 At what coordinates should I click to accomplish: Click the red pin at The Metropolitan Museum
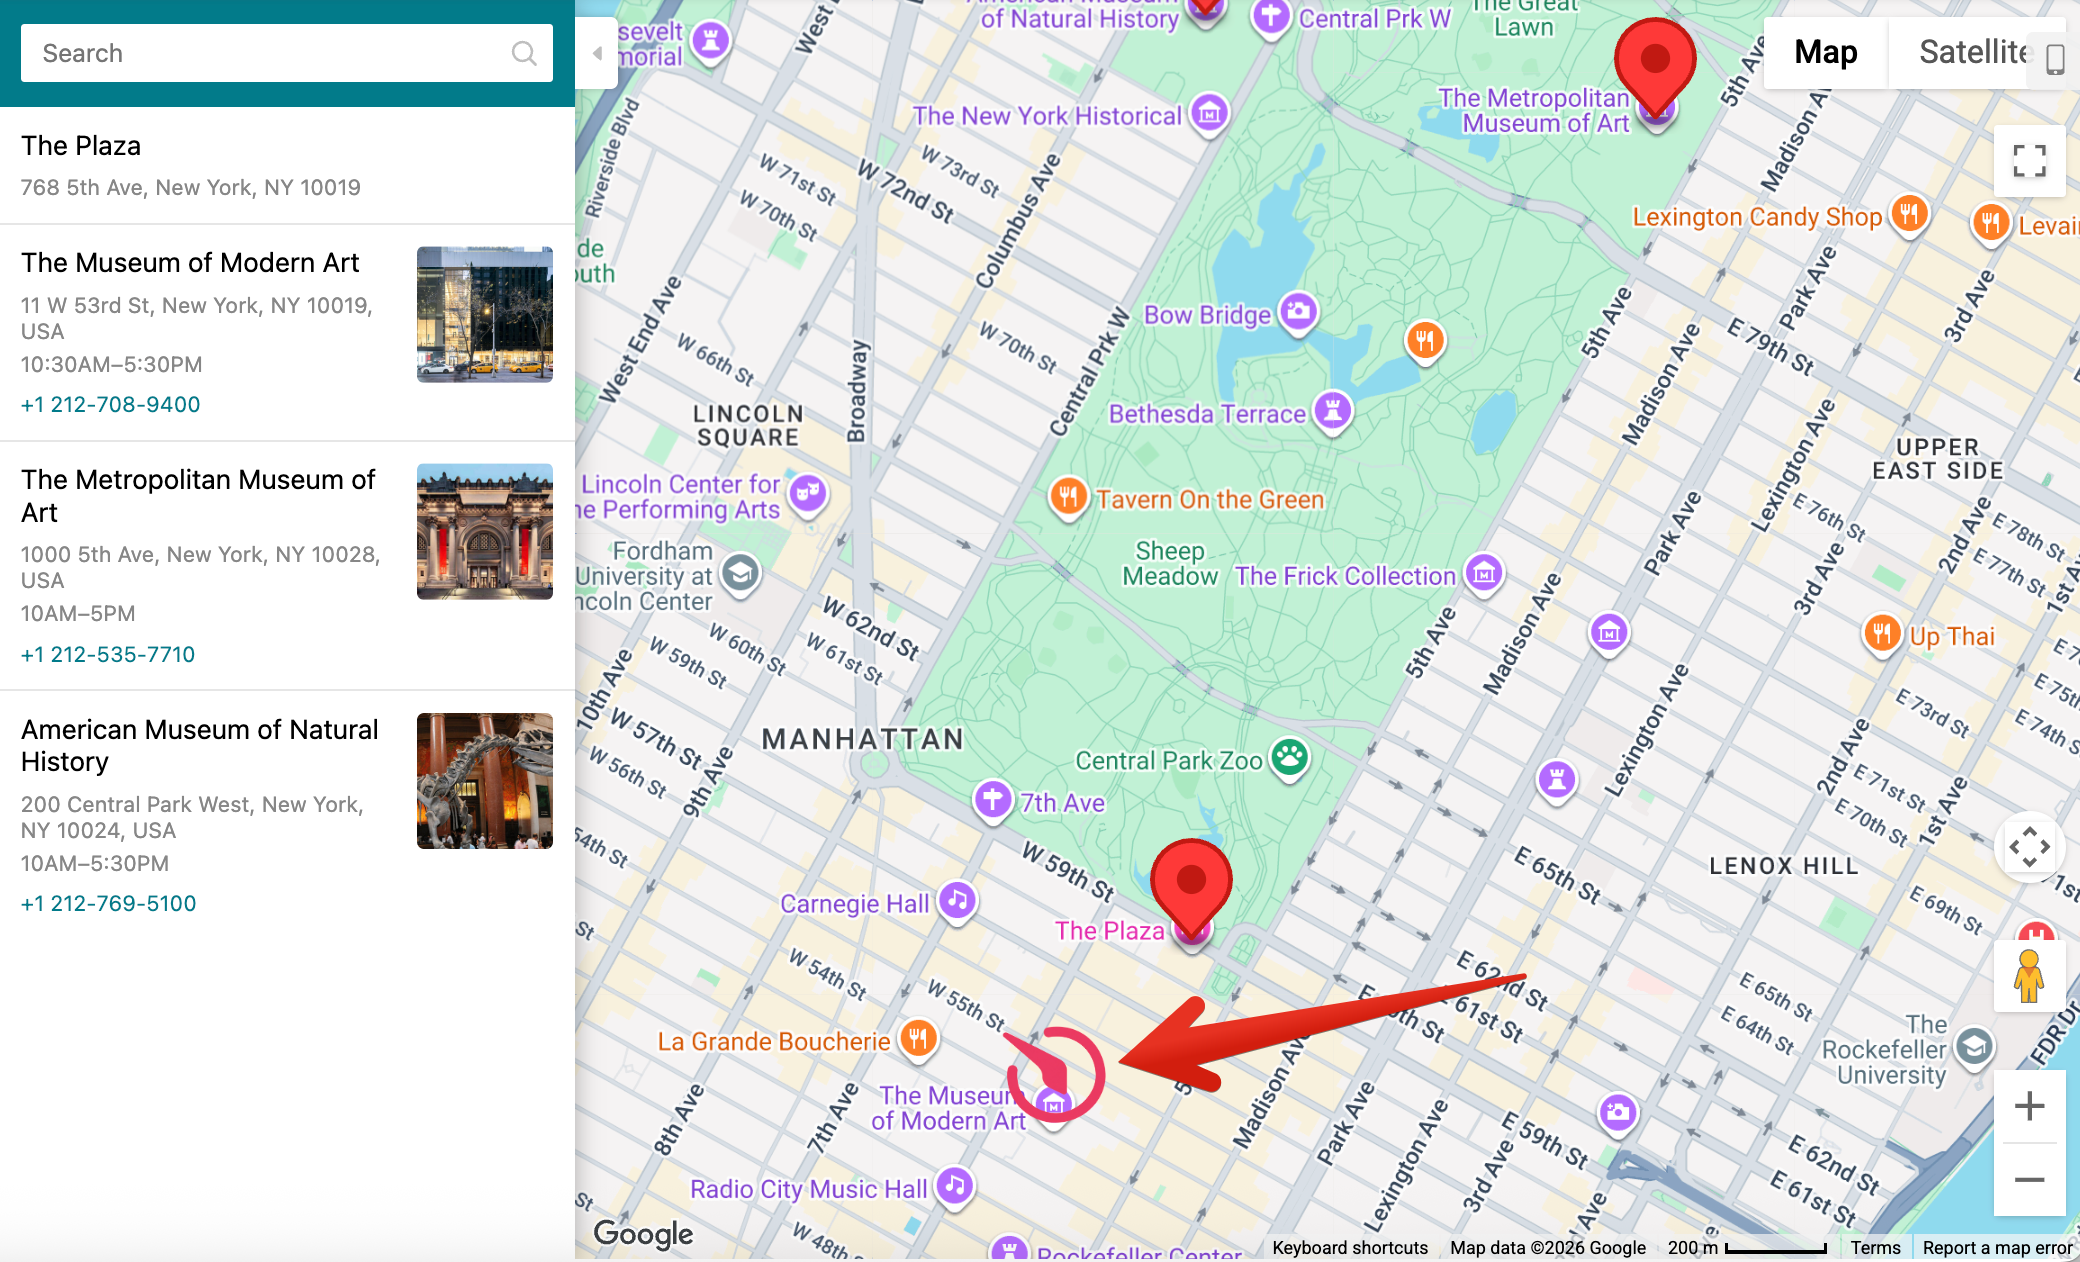(x=1656, y=65)
